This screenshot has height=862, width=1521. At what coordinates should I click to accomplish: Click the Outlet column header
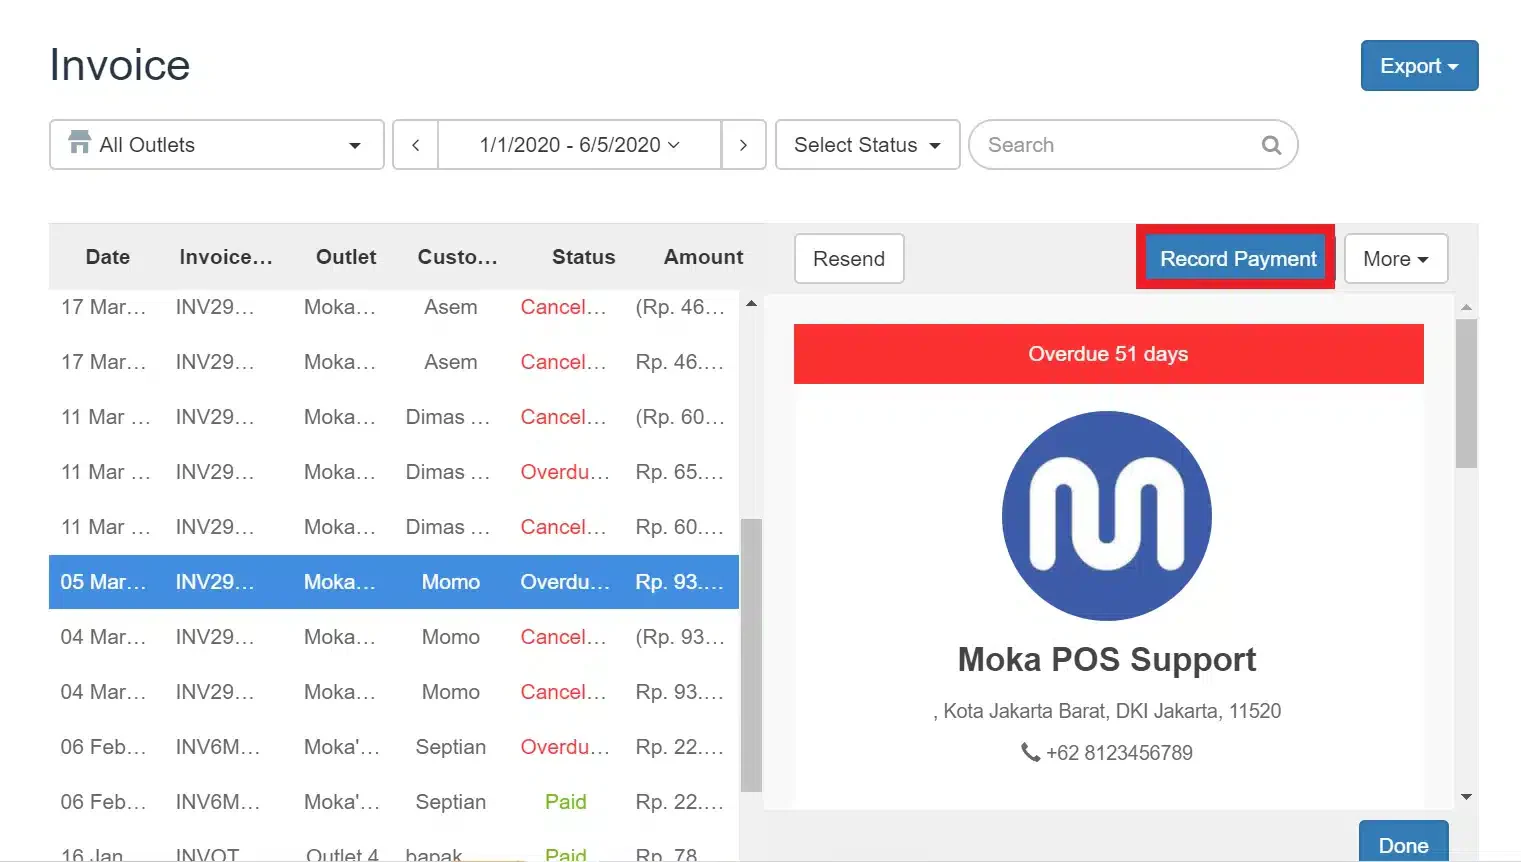coord(346,257)
